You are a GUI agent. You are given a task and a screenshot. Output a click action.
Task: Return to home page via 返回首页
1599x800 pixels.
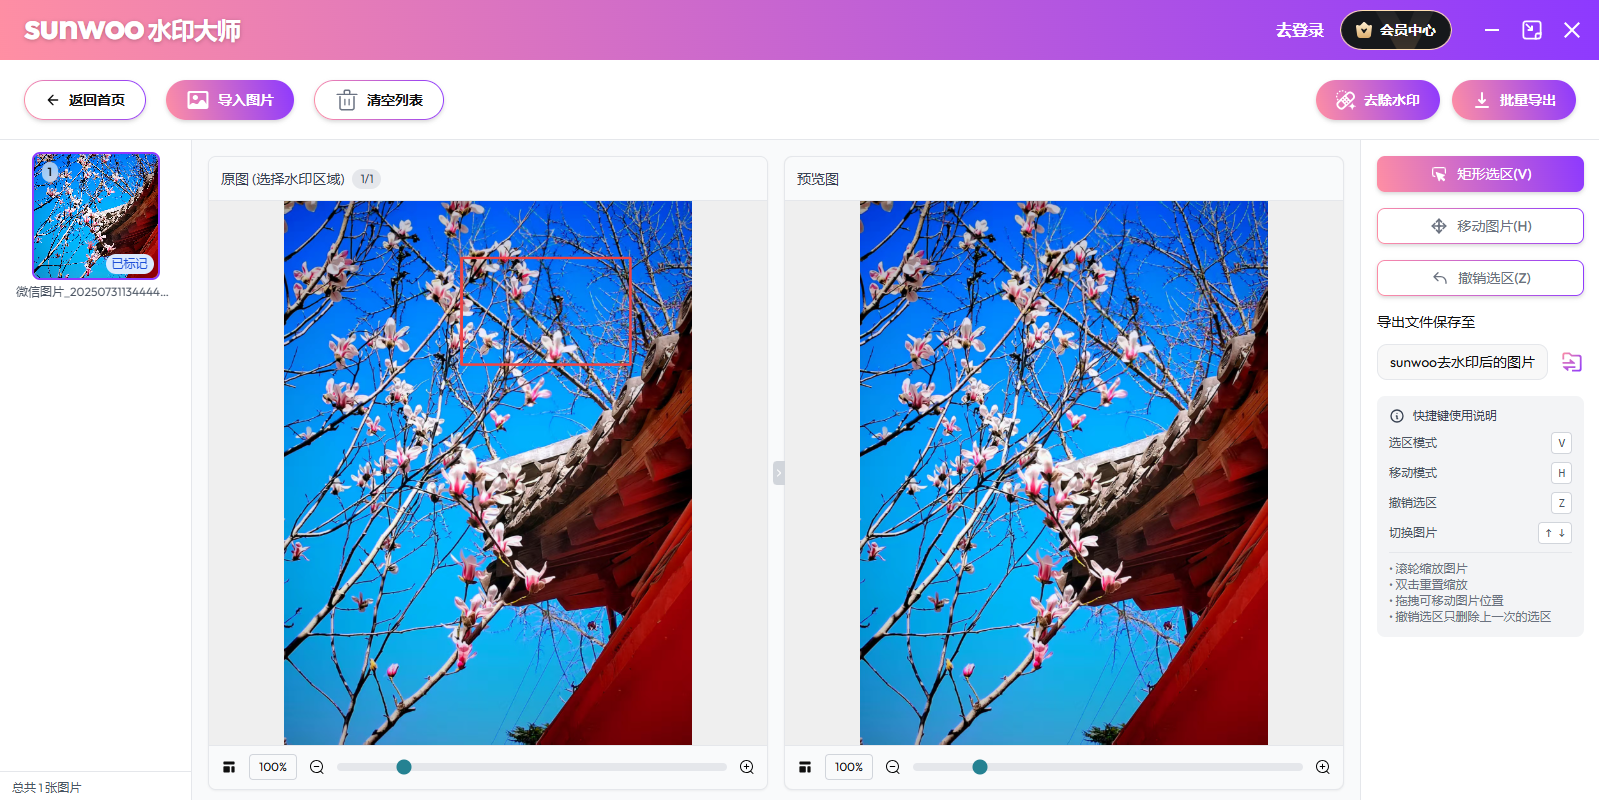85,100
